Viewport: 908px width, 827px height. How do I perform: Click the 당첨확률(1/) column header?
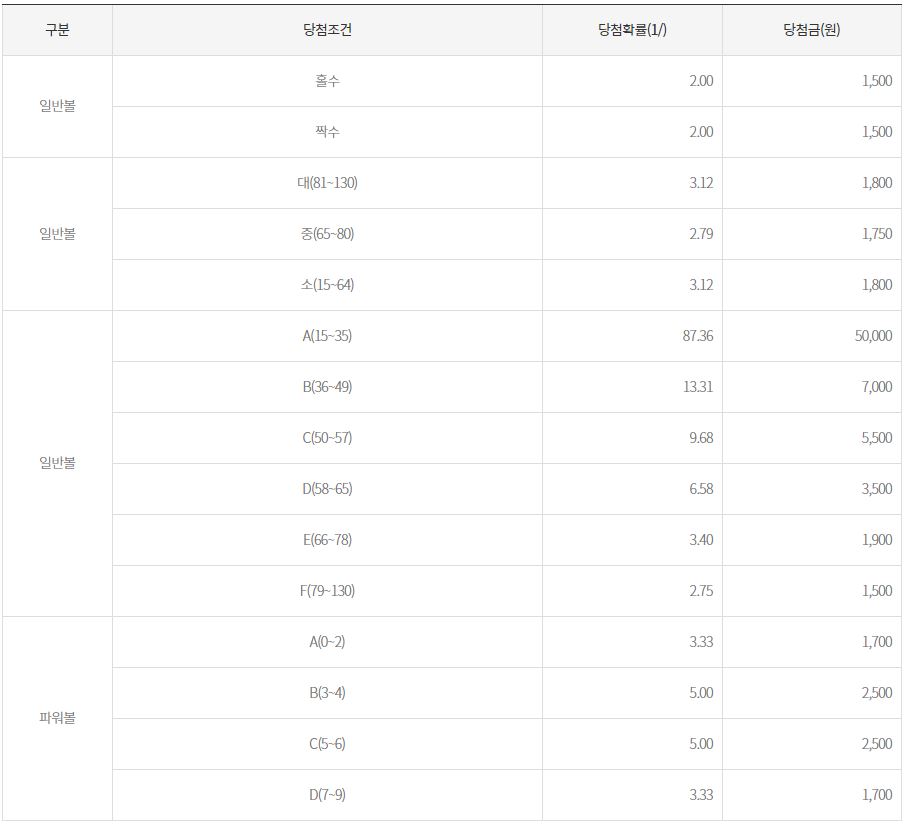632,30
